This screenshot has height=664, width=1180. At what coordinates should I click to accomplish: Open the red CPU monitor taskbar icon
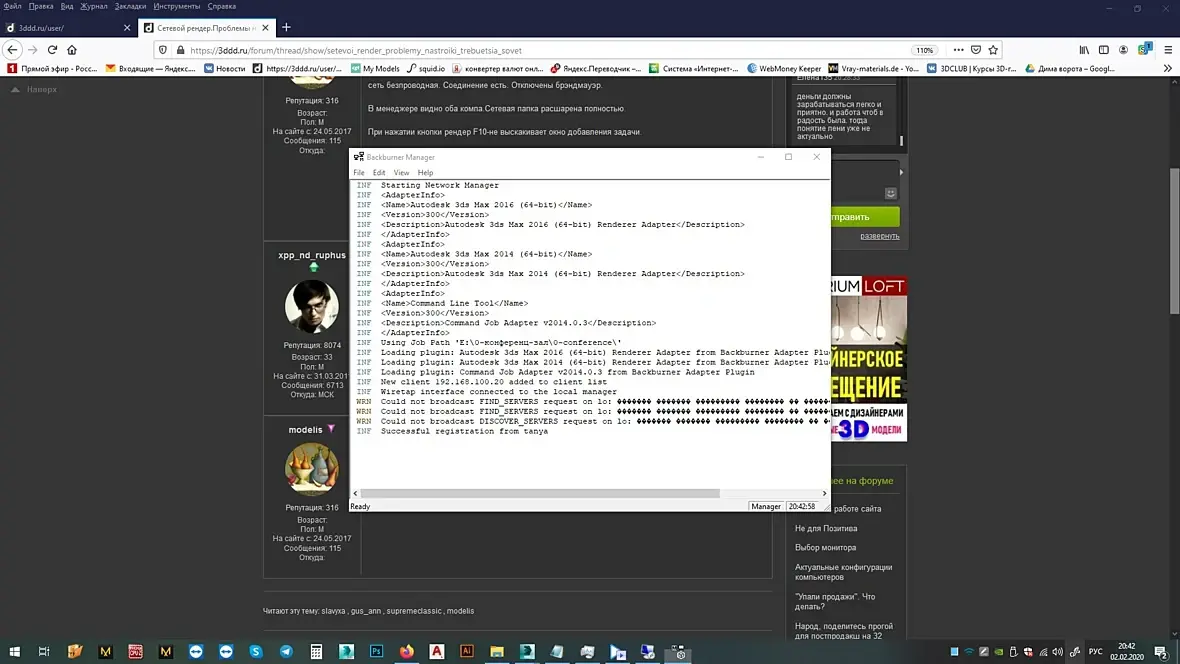(x=135, y=651)
